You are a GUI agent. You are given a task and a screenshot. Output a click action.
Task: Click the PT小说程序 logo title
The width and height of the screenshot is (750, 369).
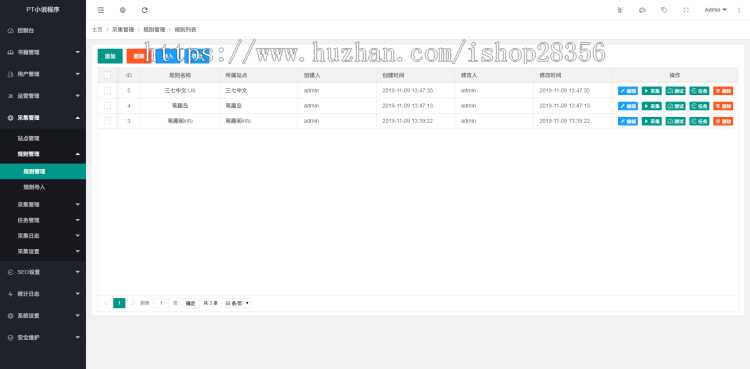(43, 10)
